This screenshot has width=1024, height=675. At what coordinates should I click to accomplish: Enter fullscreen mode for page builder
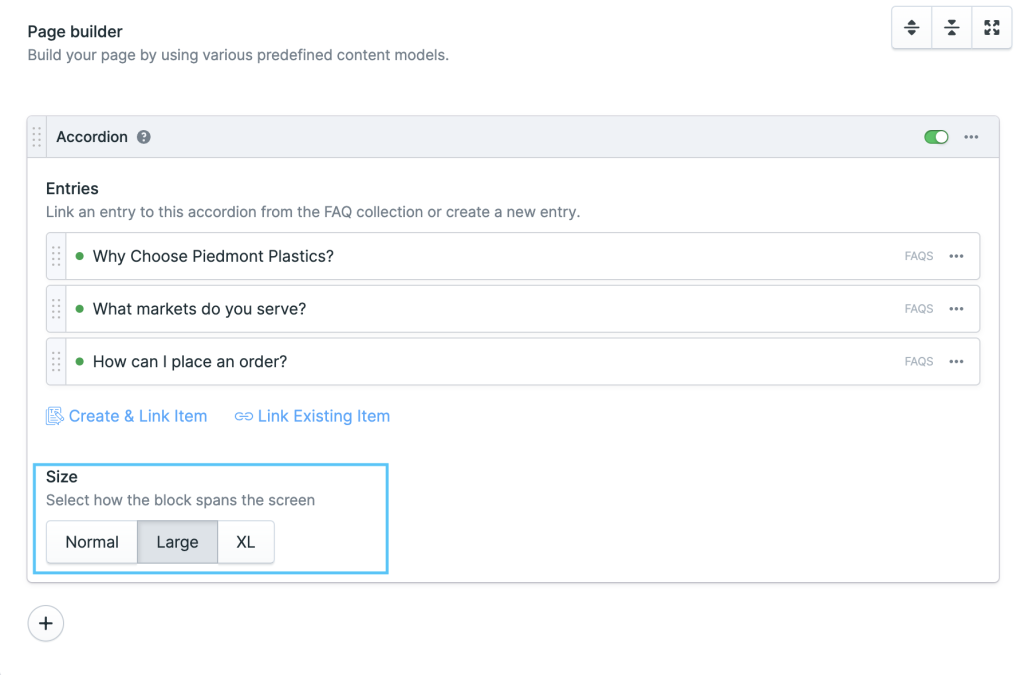click(x=991, y=28)
